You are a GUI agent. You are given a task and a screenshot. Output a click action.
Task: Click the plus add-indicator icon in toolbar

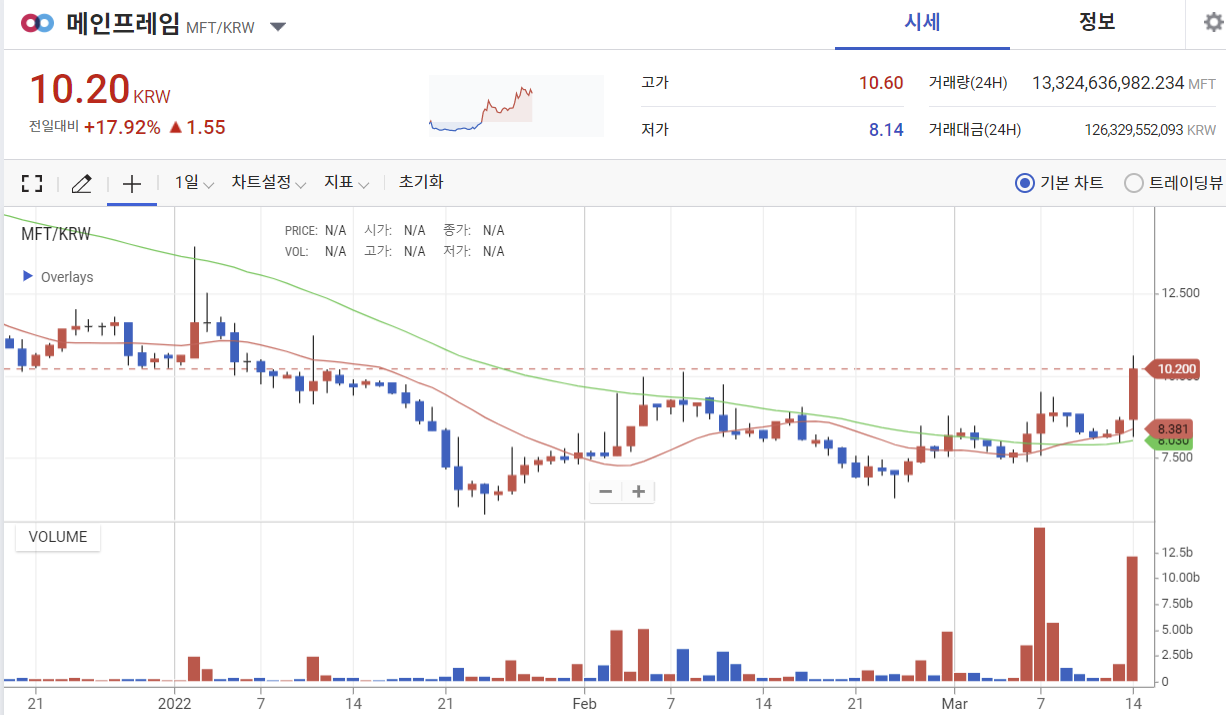tap(131, 183)
